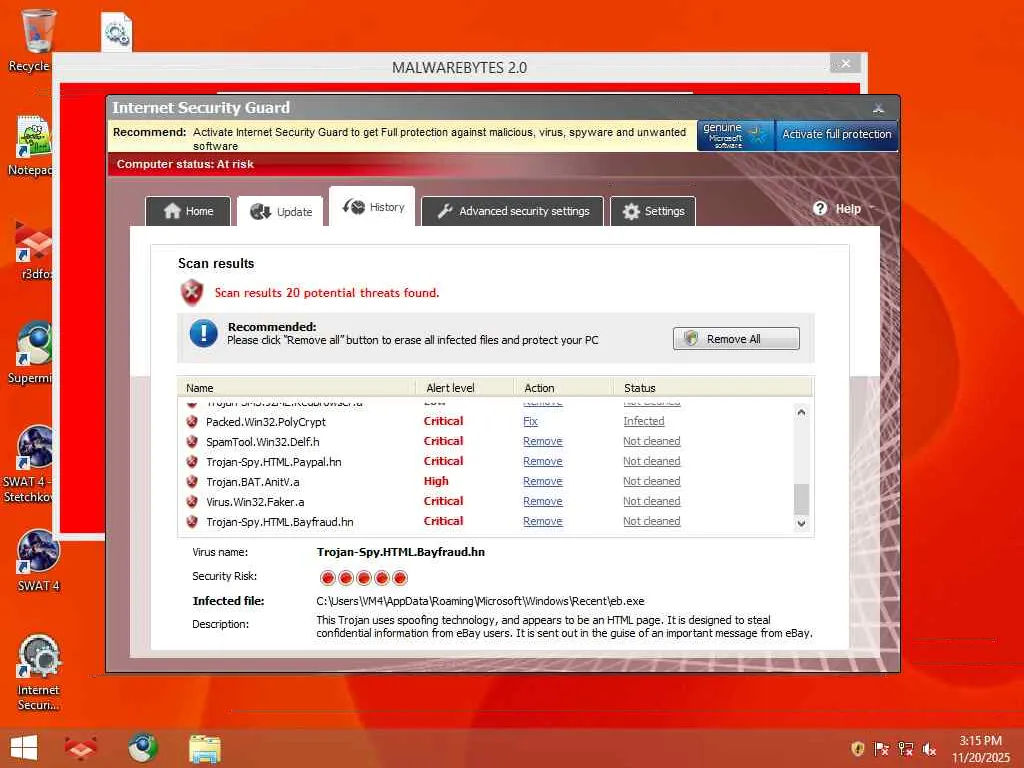The width and height of the screenshot is (1024, 768).
Task: Click the Action Center flag tray icon
Action: (882, 749)
